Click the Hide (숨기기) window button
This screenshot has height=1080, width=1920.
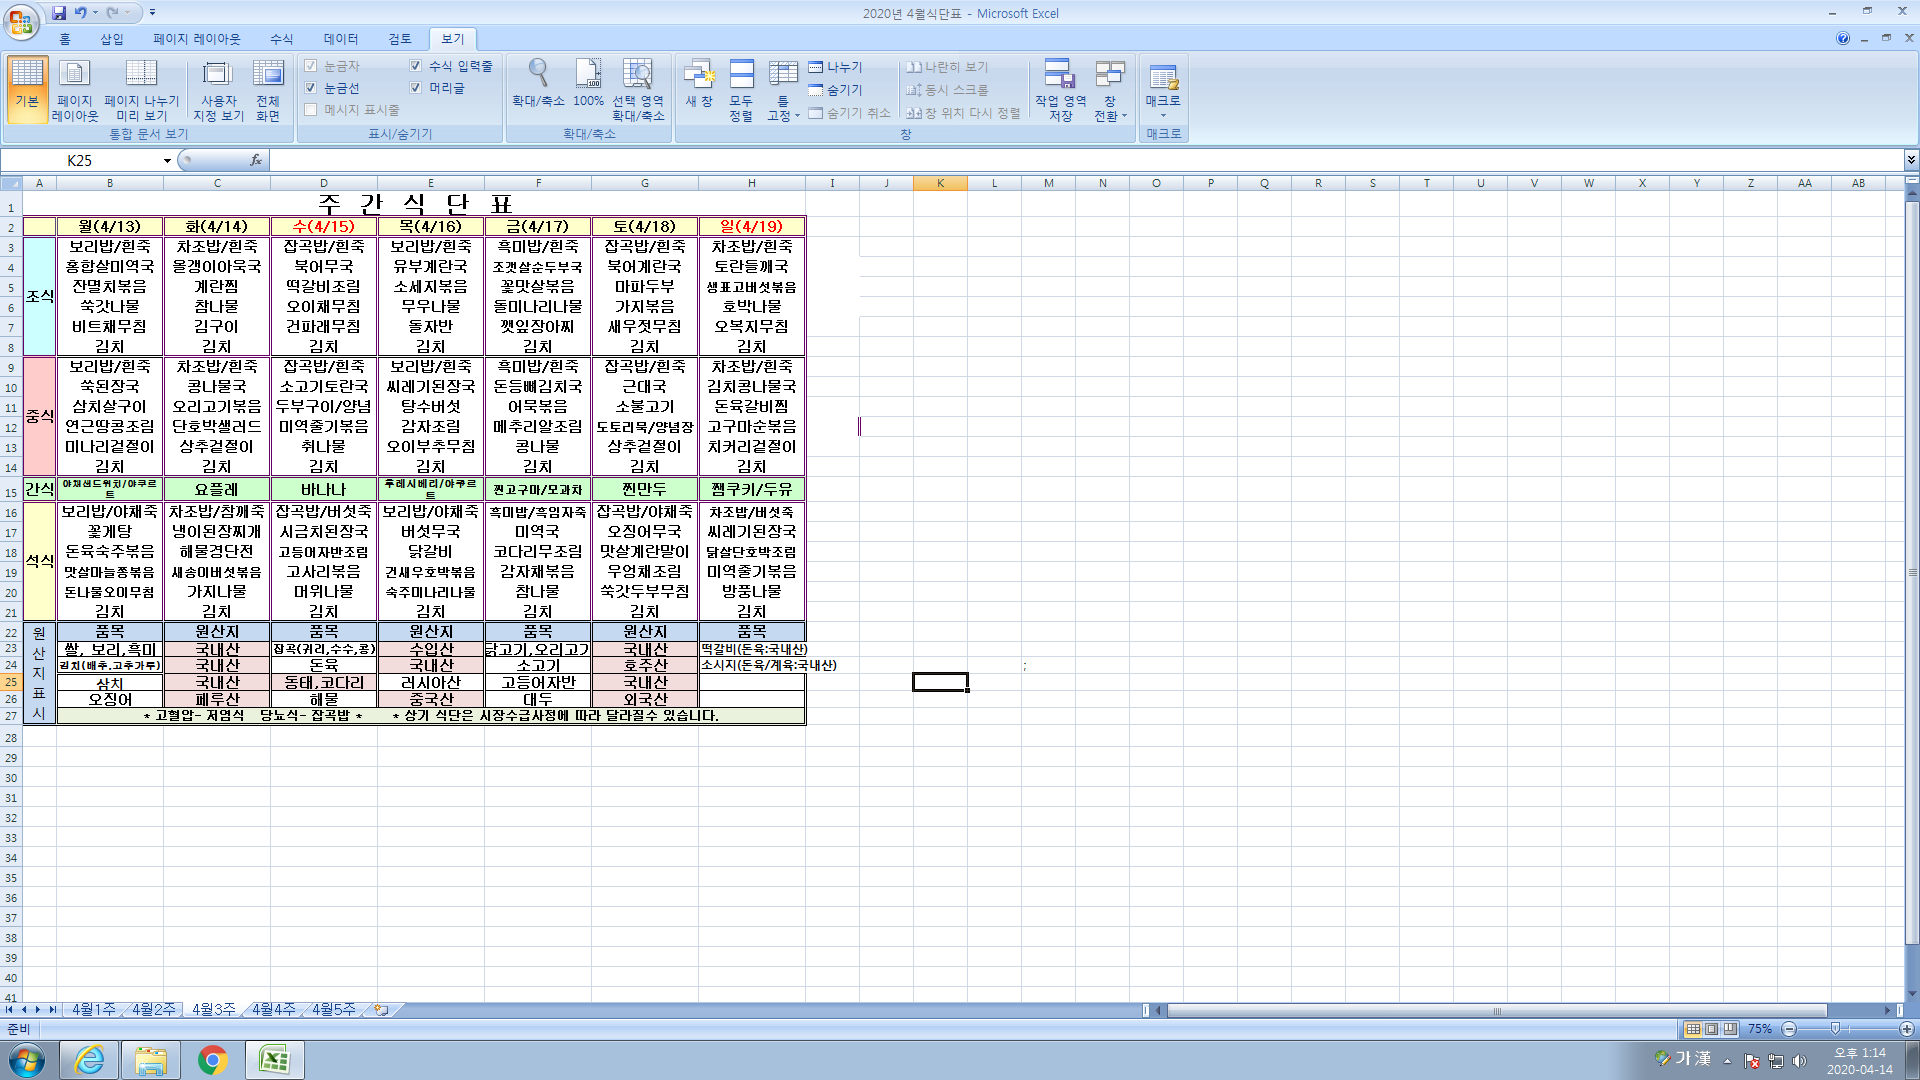tap(836, 90)
